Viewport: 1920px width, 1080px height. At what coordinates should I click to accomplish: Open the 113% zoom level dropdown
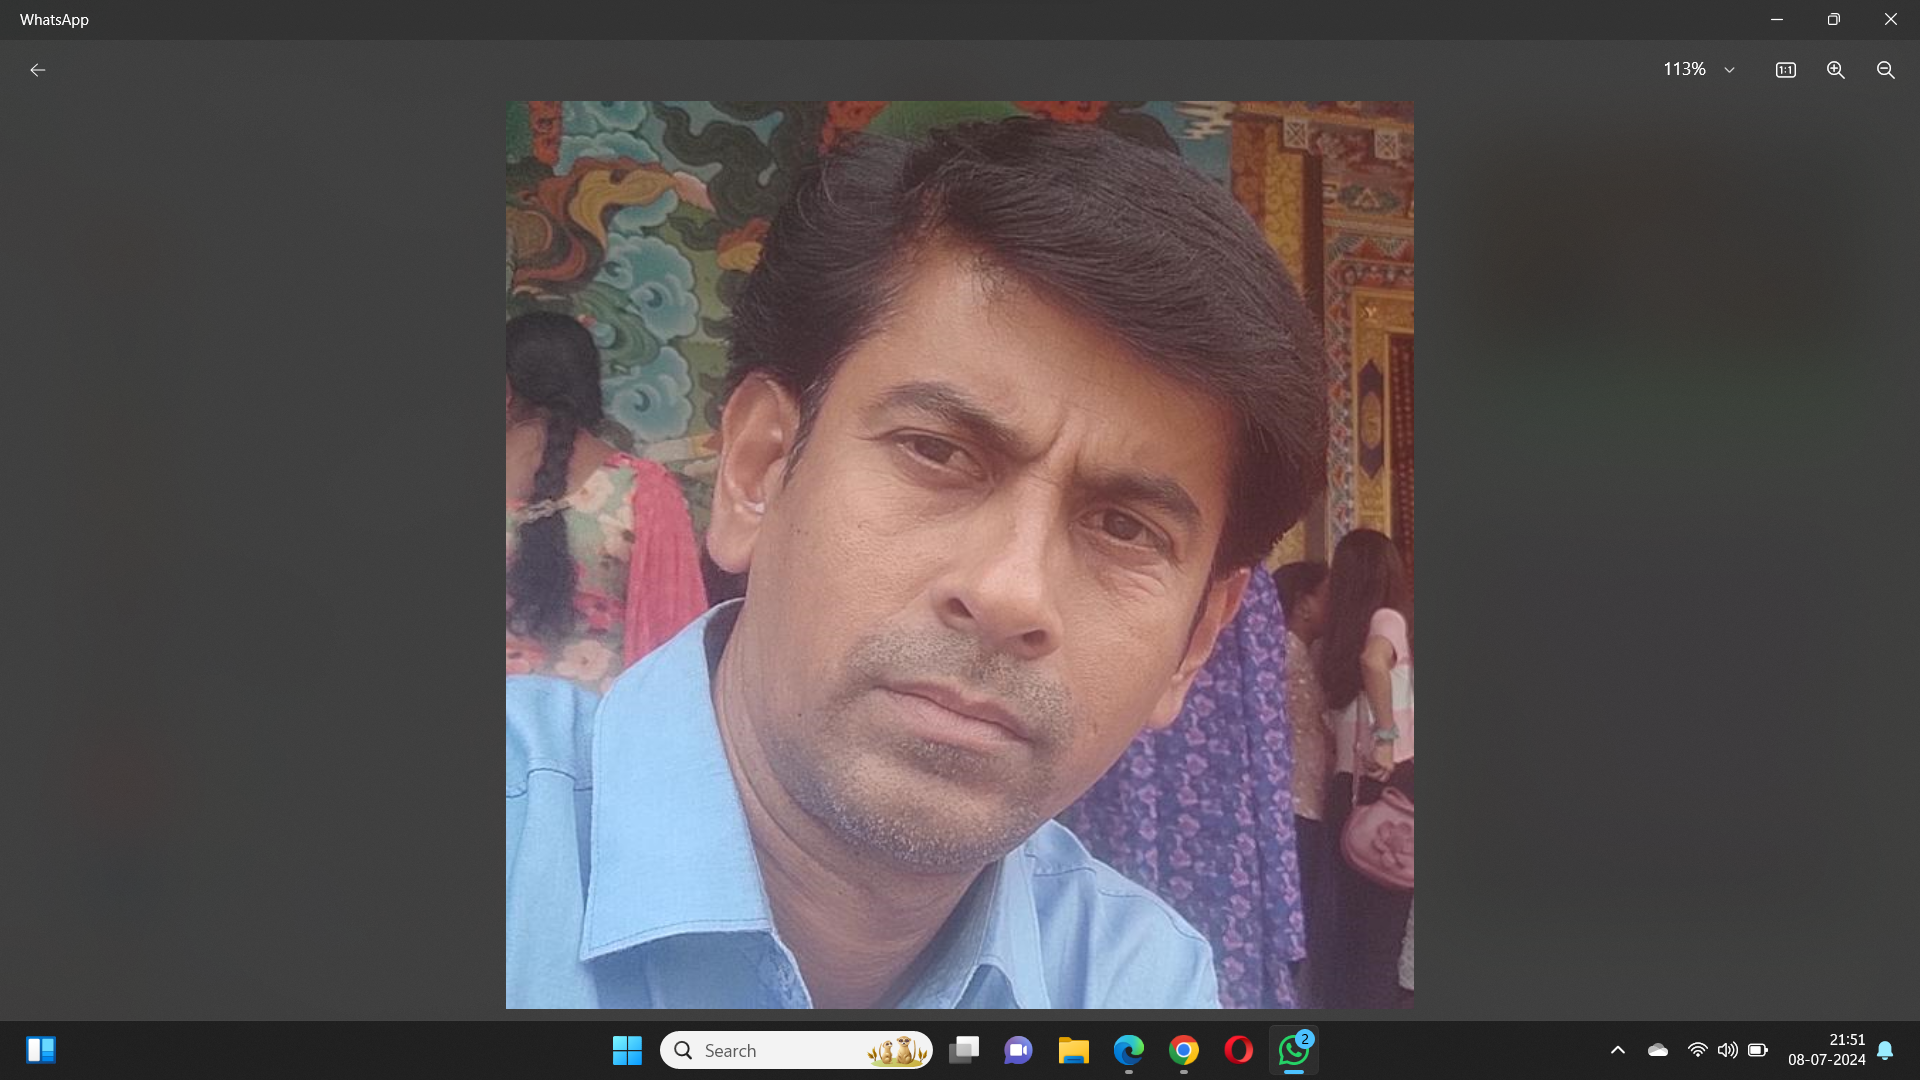[x=1699, y=70]
